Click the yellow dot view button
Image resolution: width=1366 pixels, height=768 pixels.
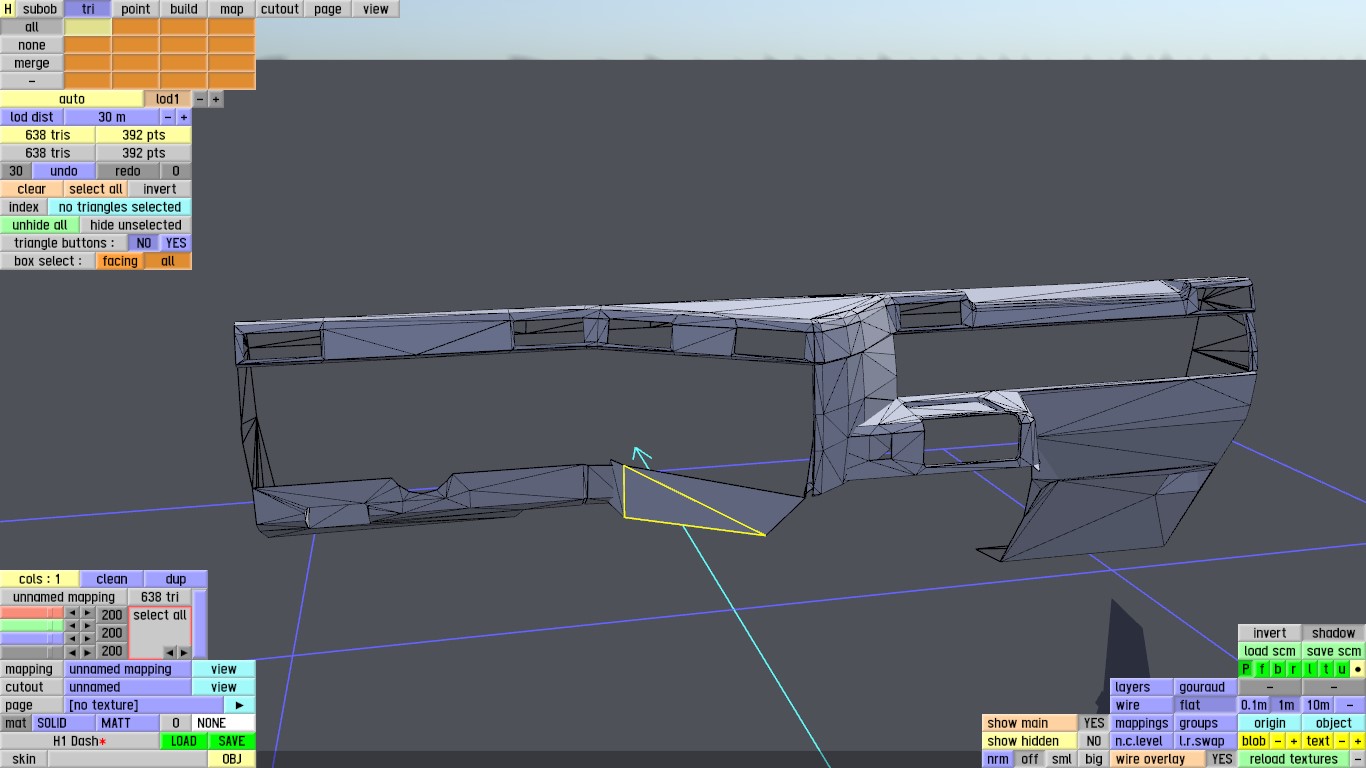point(1357,669)
